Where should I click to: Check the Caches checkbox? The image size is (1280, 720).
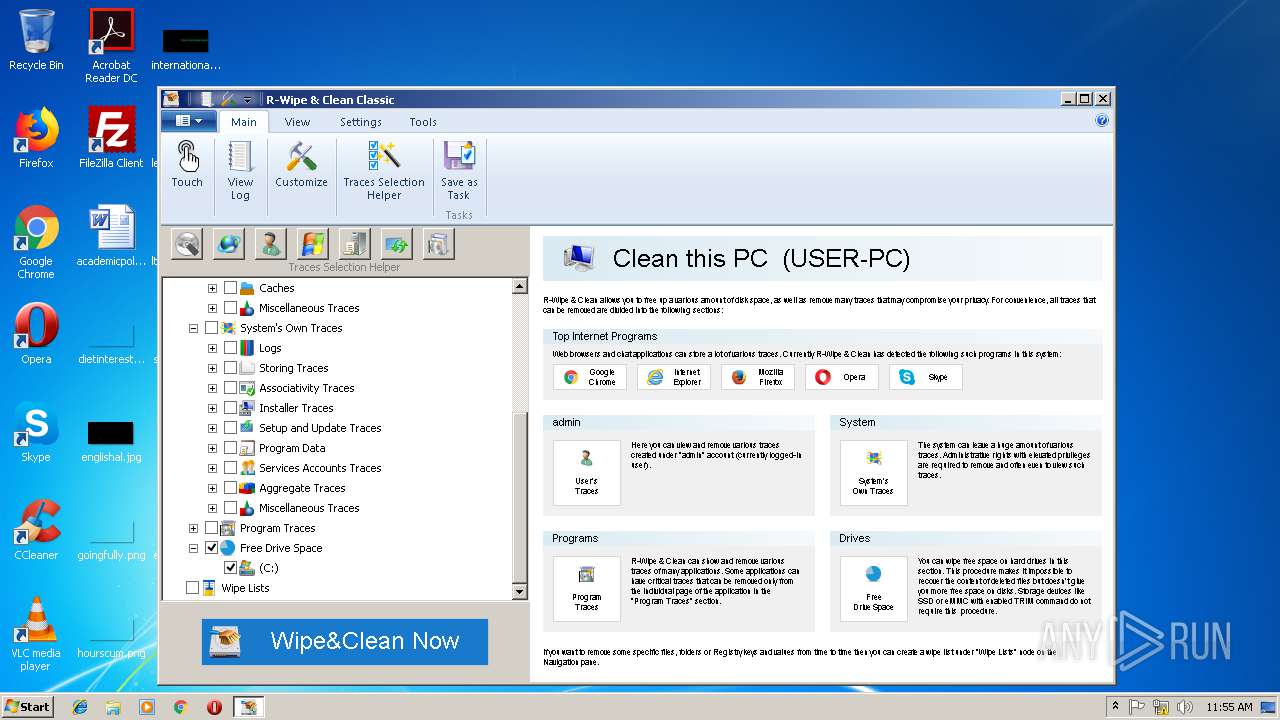pos(230,288)
